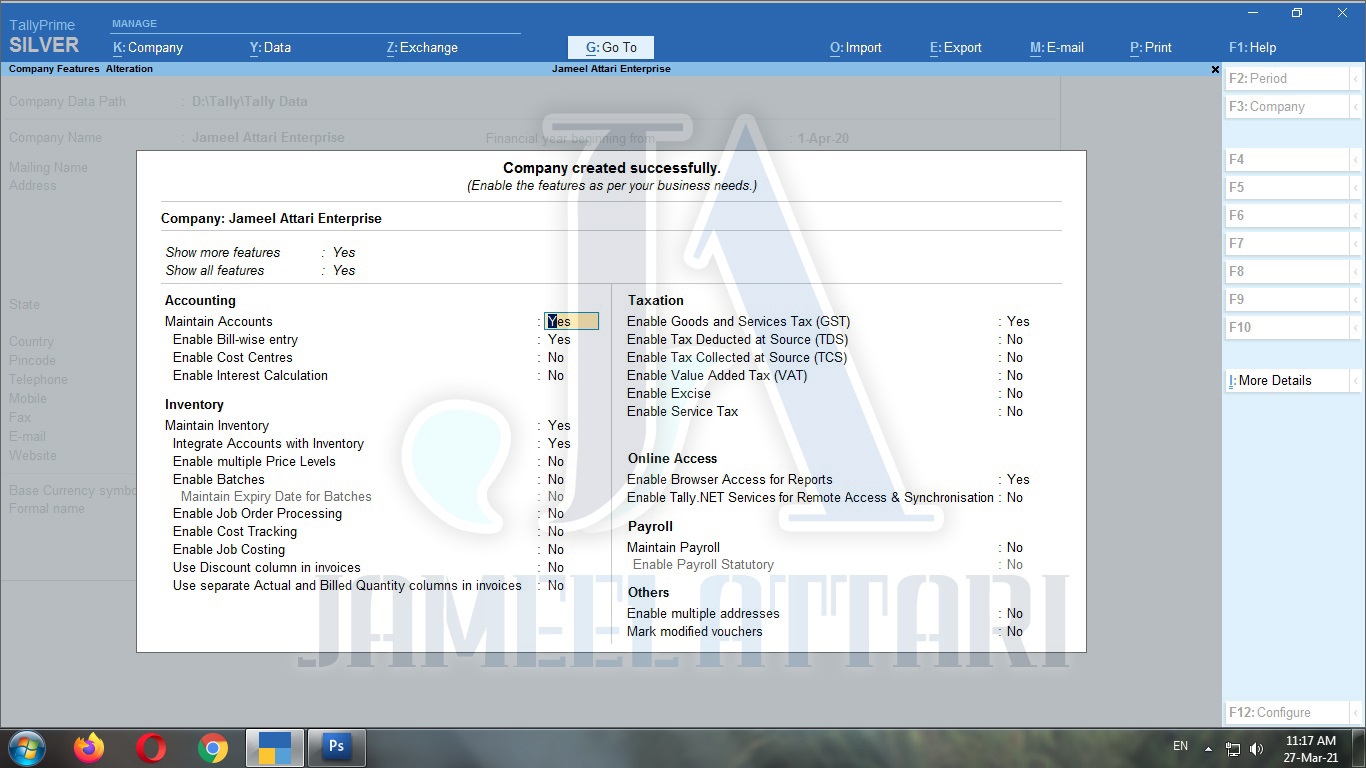The height and width of the screenshot is (768, 1366).
Task: Open the taskbar clock showing 11:17 AM
Action: 1311,749
